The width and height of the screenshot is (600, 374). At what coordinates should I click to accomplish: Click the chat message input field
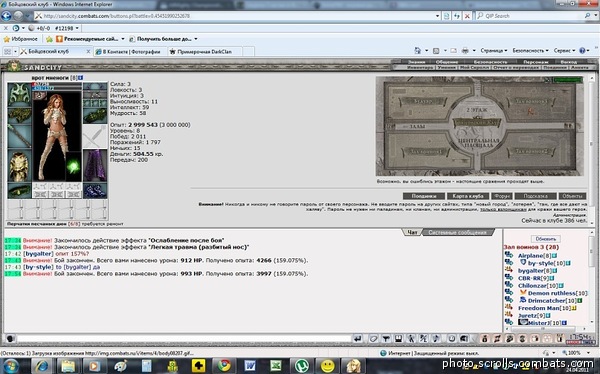coord(184,339)
